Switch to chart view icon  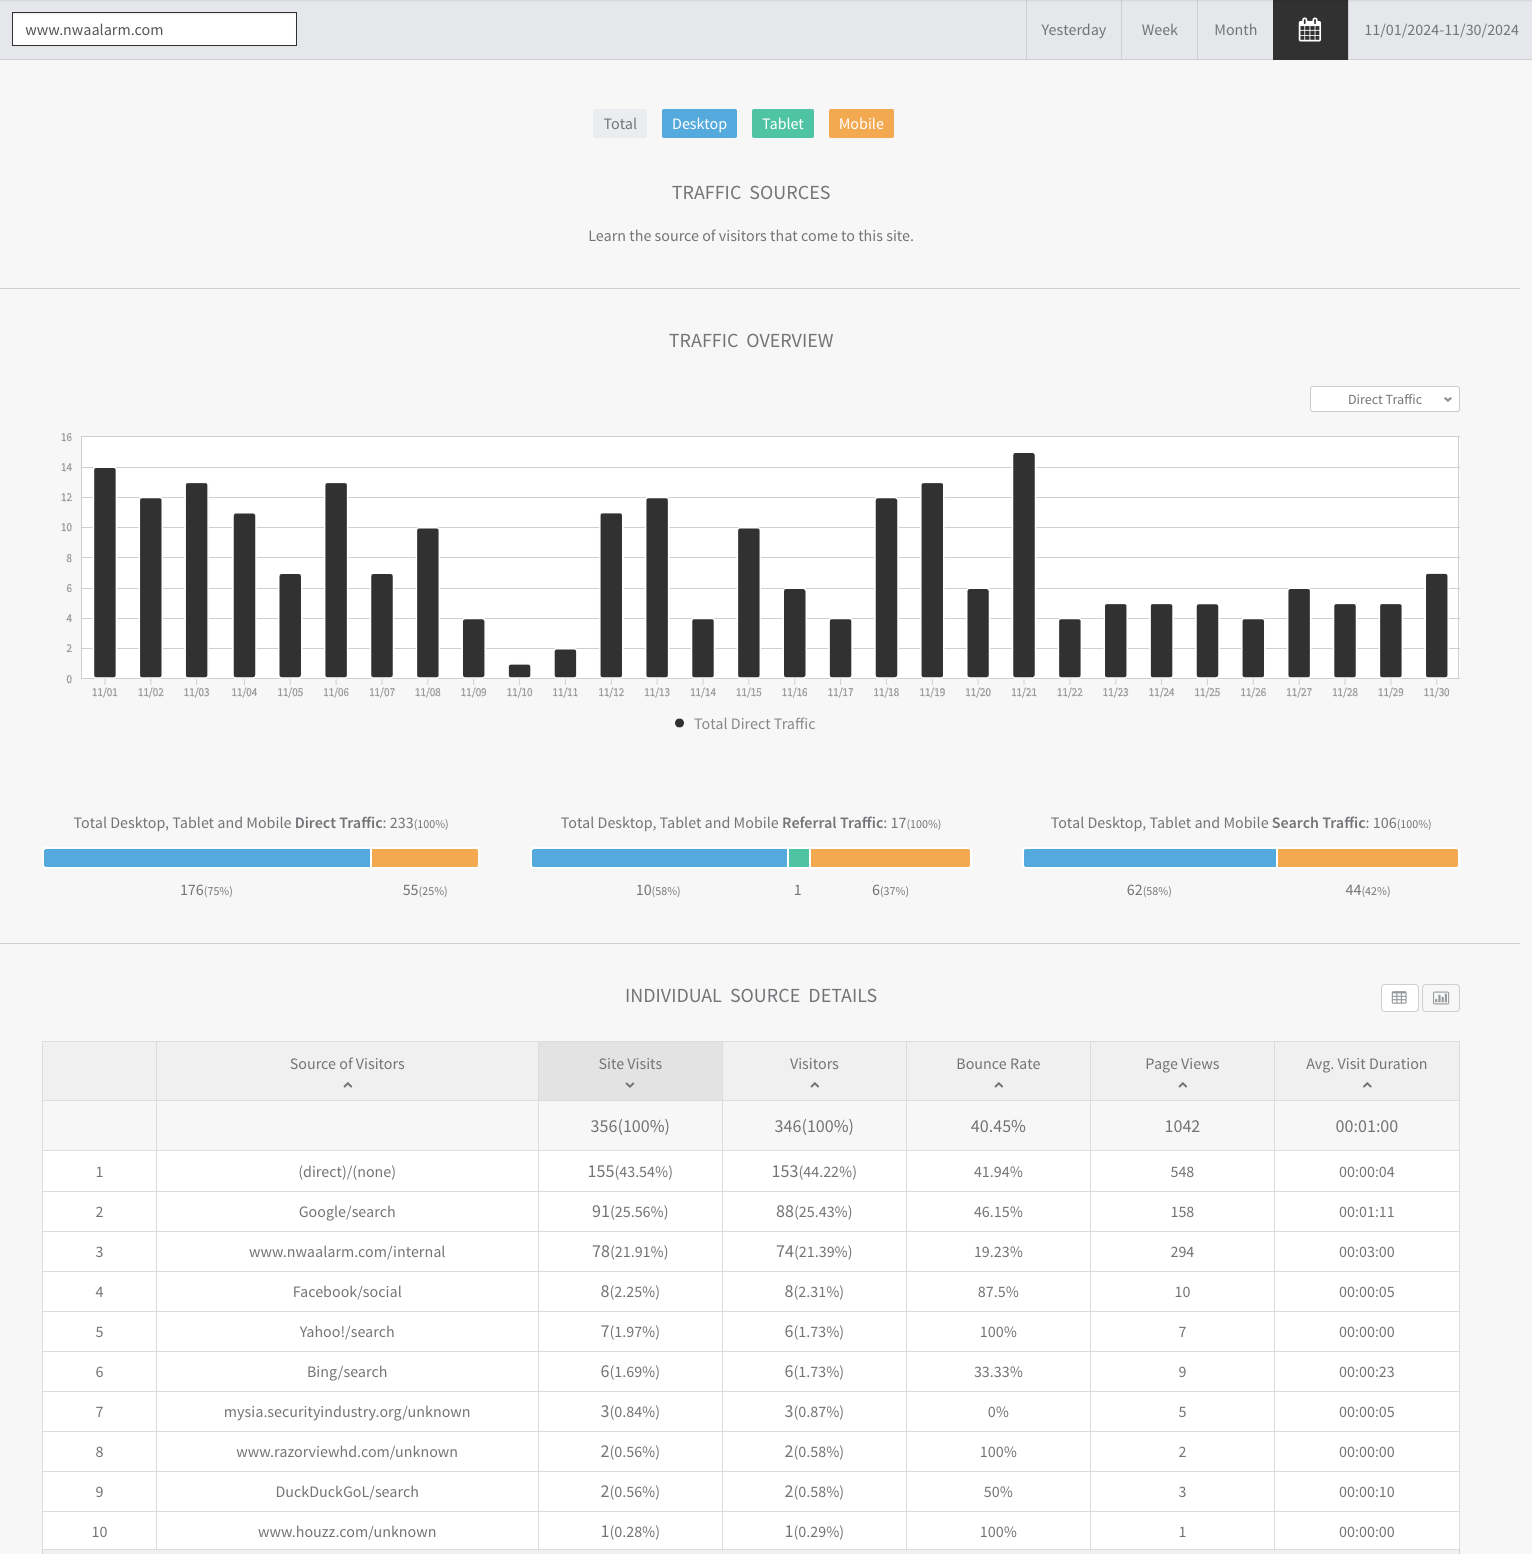pyautogui.click(x=1441, y=998)
